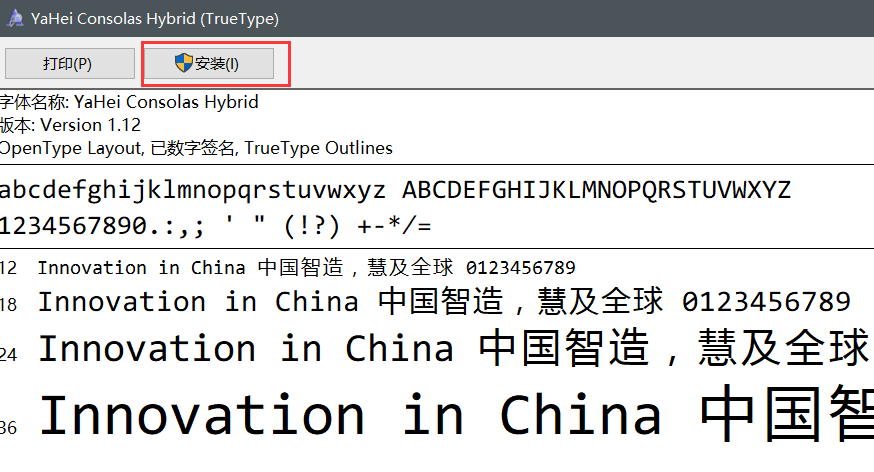This screenshot has width=874, height=472.
Task: Click the shield icon on the install button
Action: pyautogui.click(x=183, y=63)
